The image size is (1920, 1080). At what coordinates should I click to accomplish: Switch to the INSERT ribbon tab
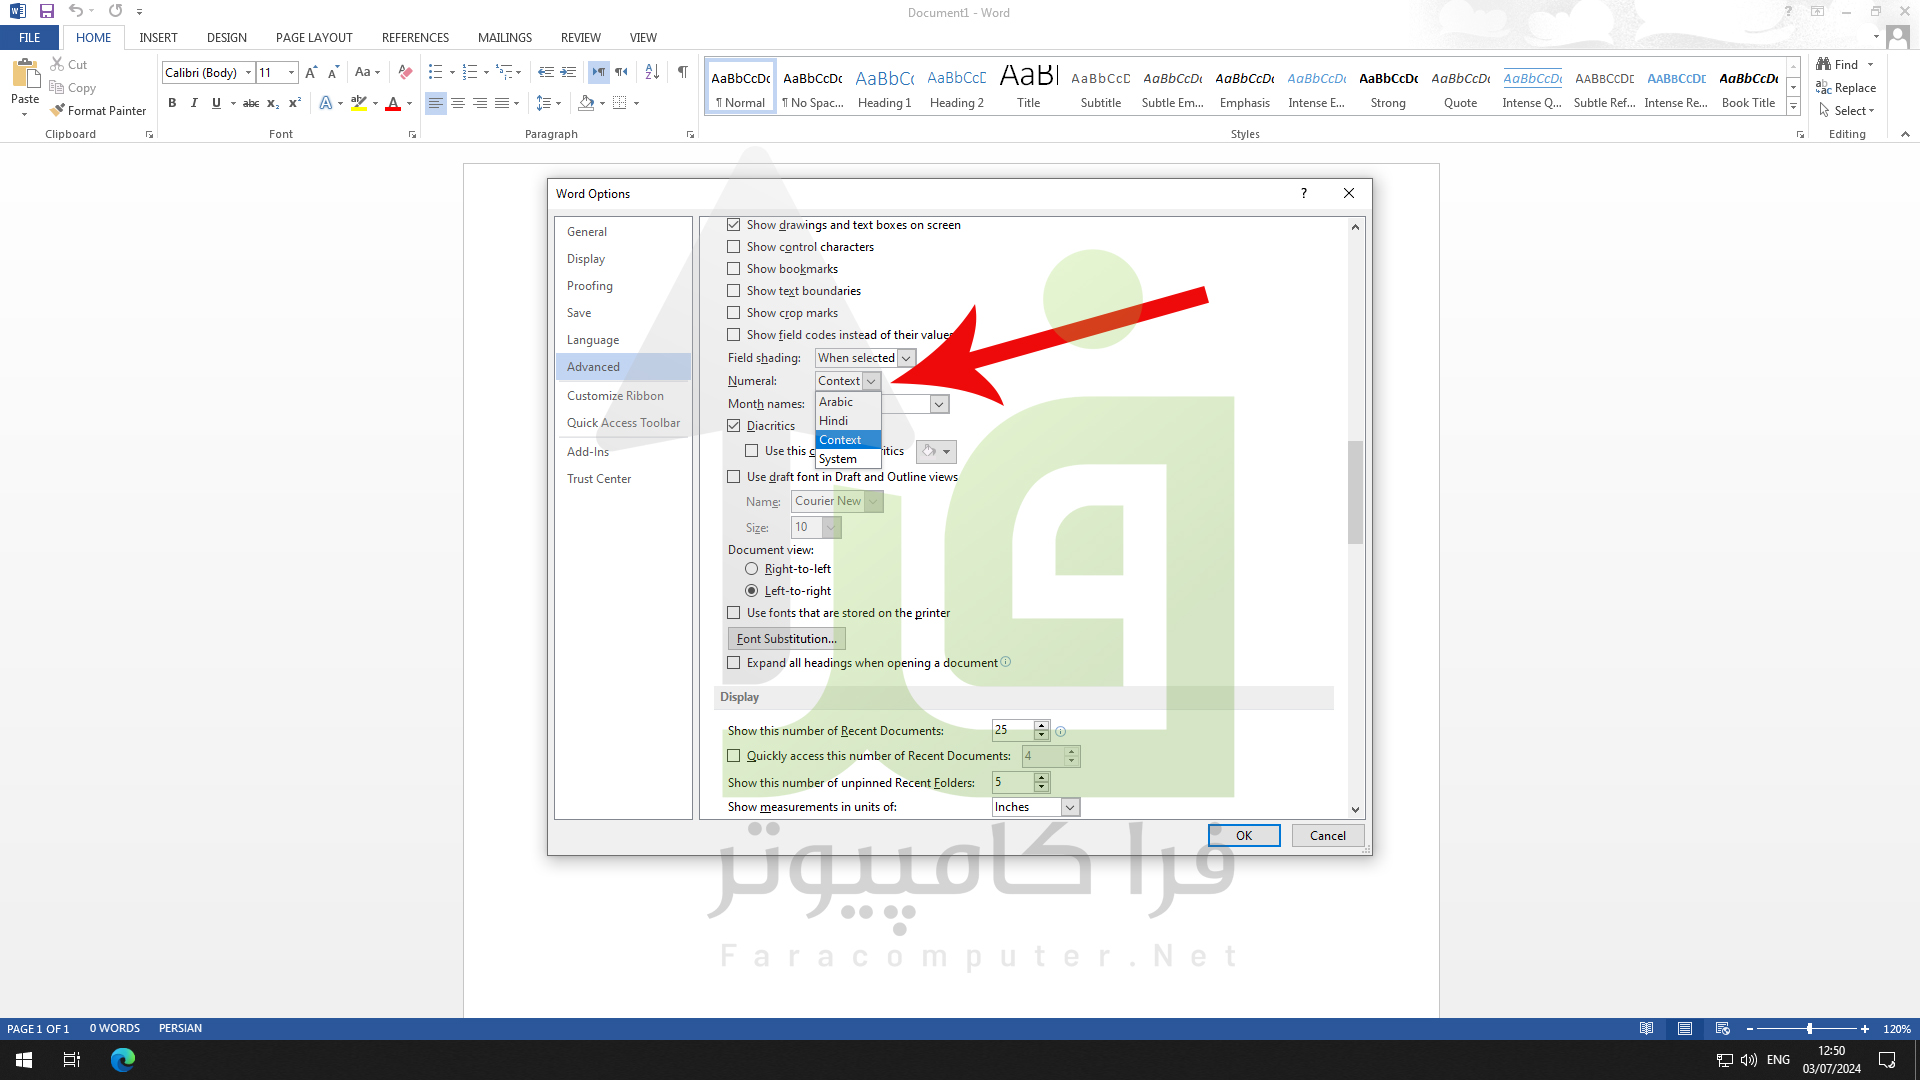pyautogui.click(x=158, y=38)
